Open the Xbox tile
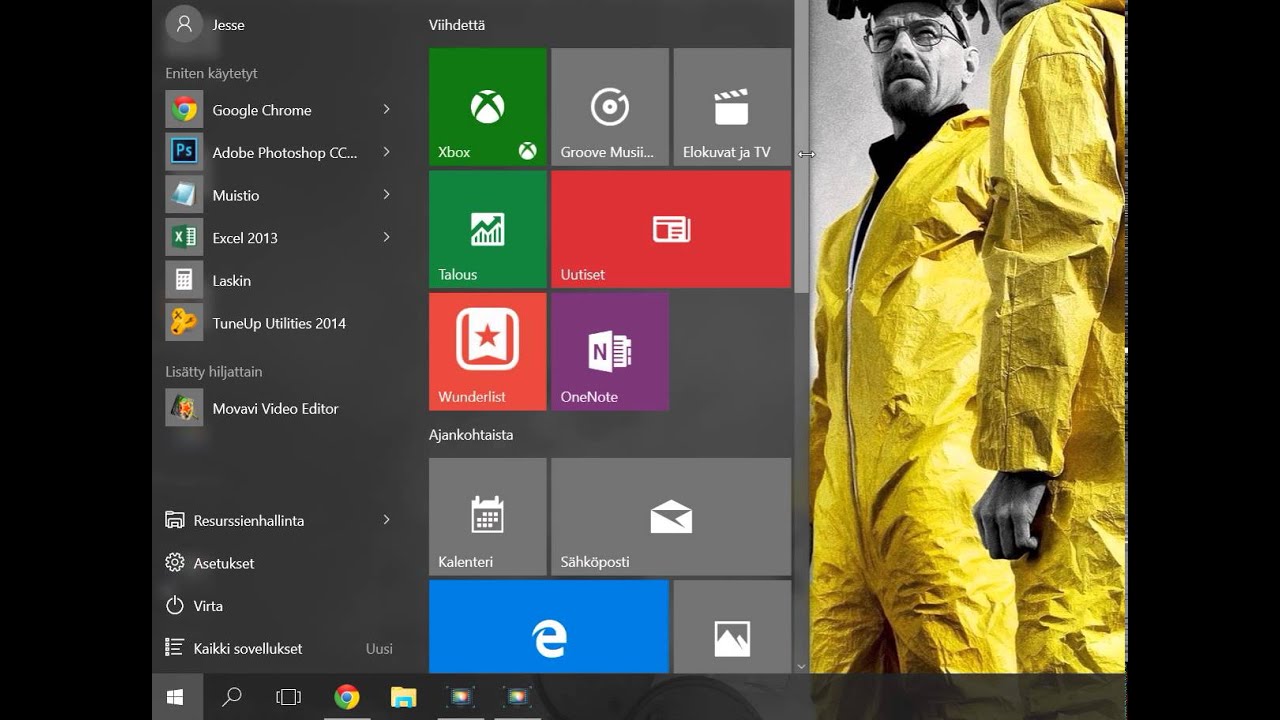 pyautogui.click(x=488, y=107)
